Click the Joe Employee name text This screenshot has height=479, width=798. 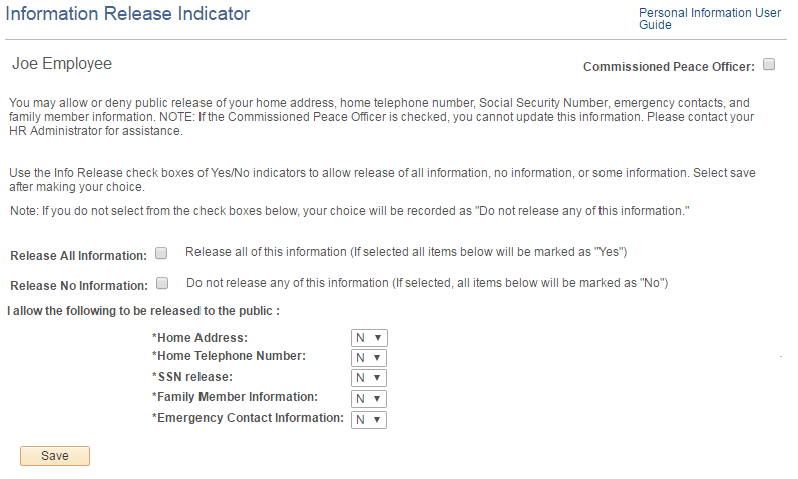click(62, 64)
